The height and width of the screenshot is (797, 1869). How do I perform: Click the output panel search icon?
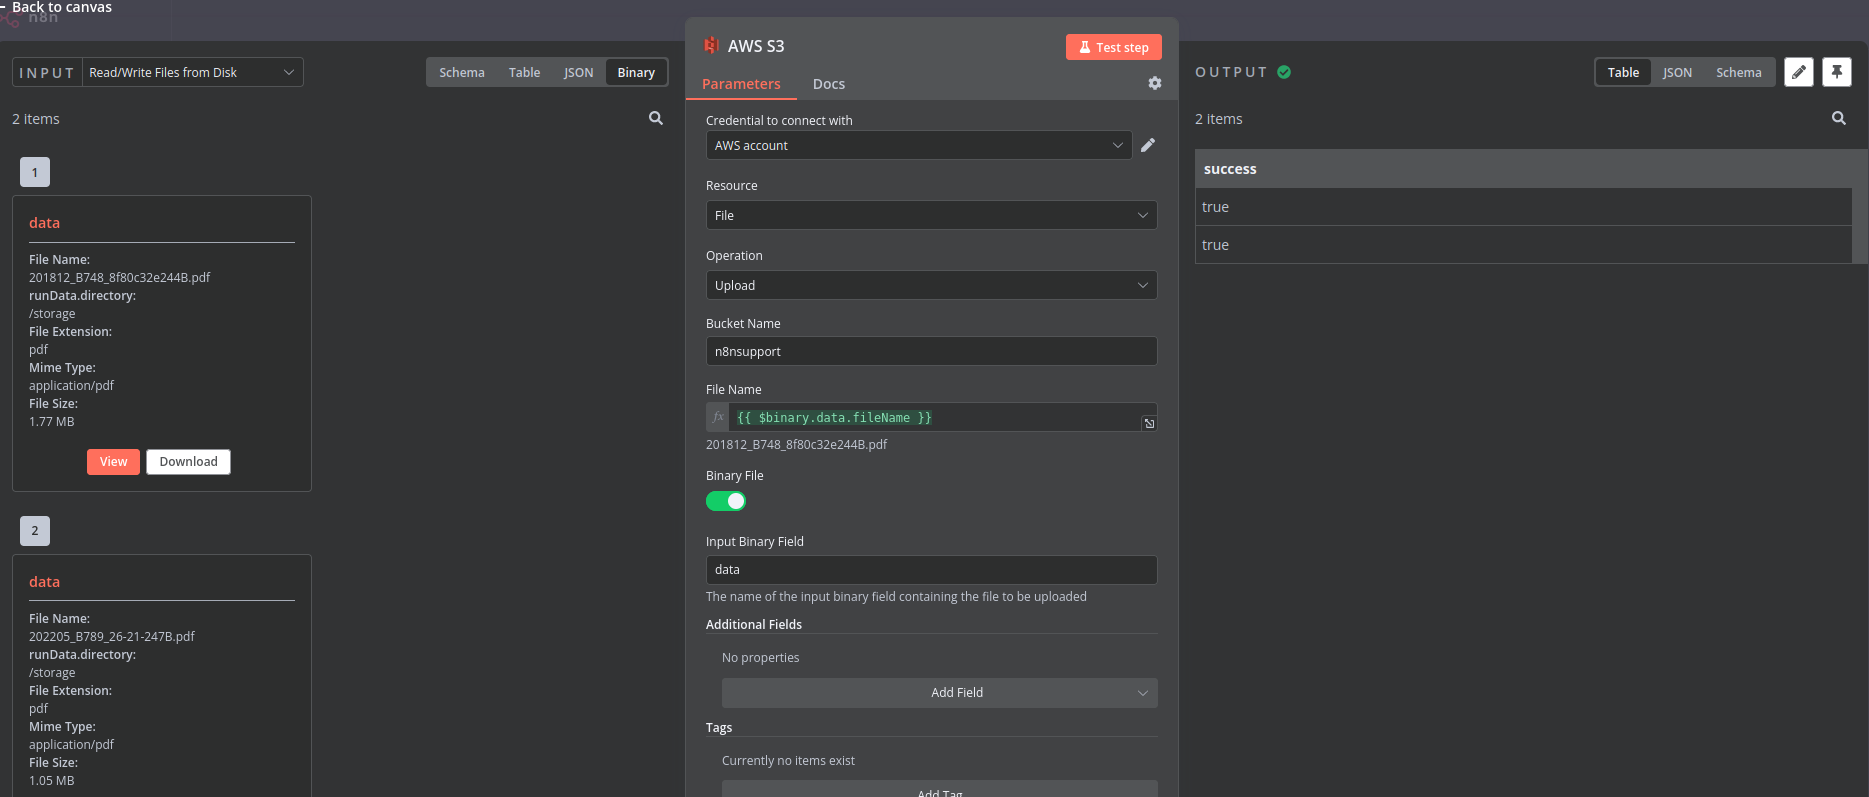(1838, 118)
